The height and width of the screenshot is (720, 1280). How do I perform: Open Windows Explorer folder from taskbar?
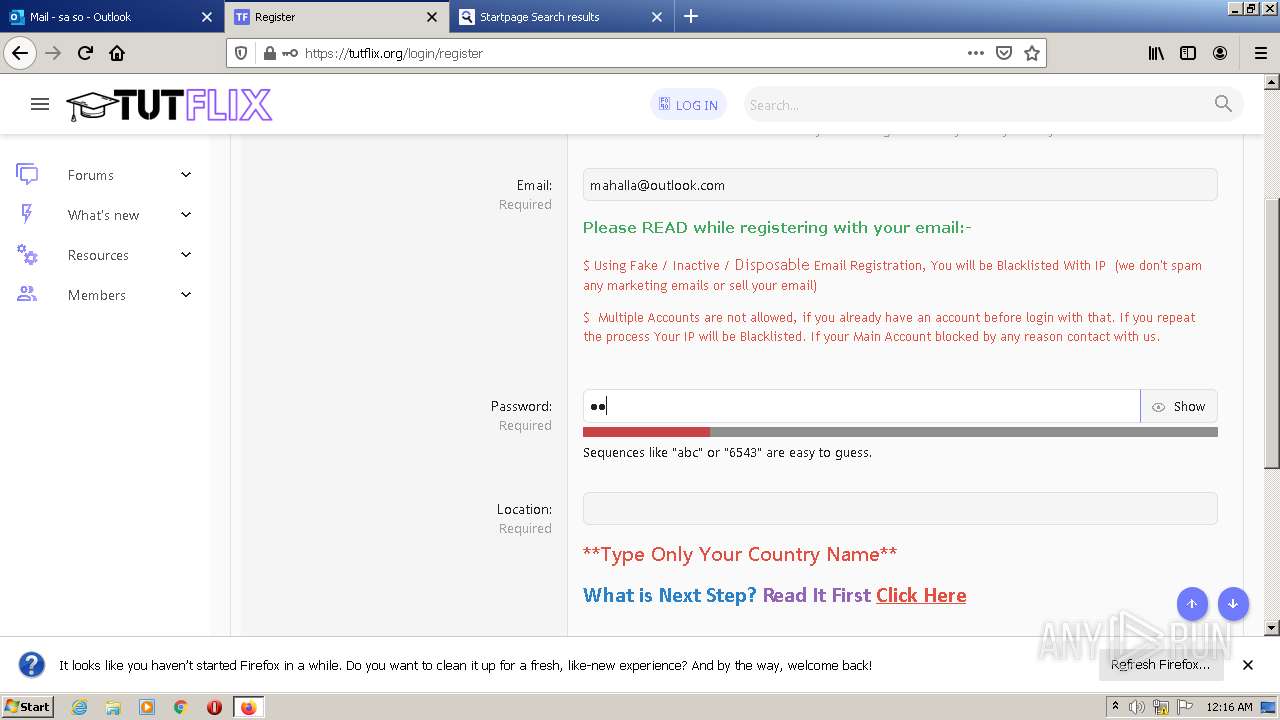pyautogui.click(x=113, y=707)
